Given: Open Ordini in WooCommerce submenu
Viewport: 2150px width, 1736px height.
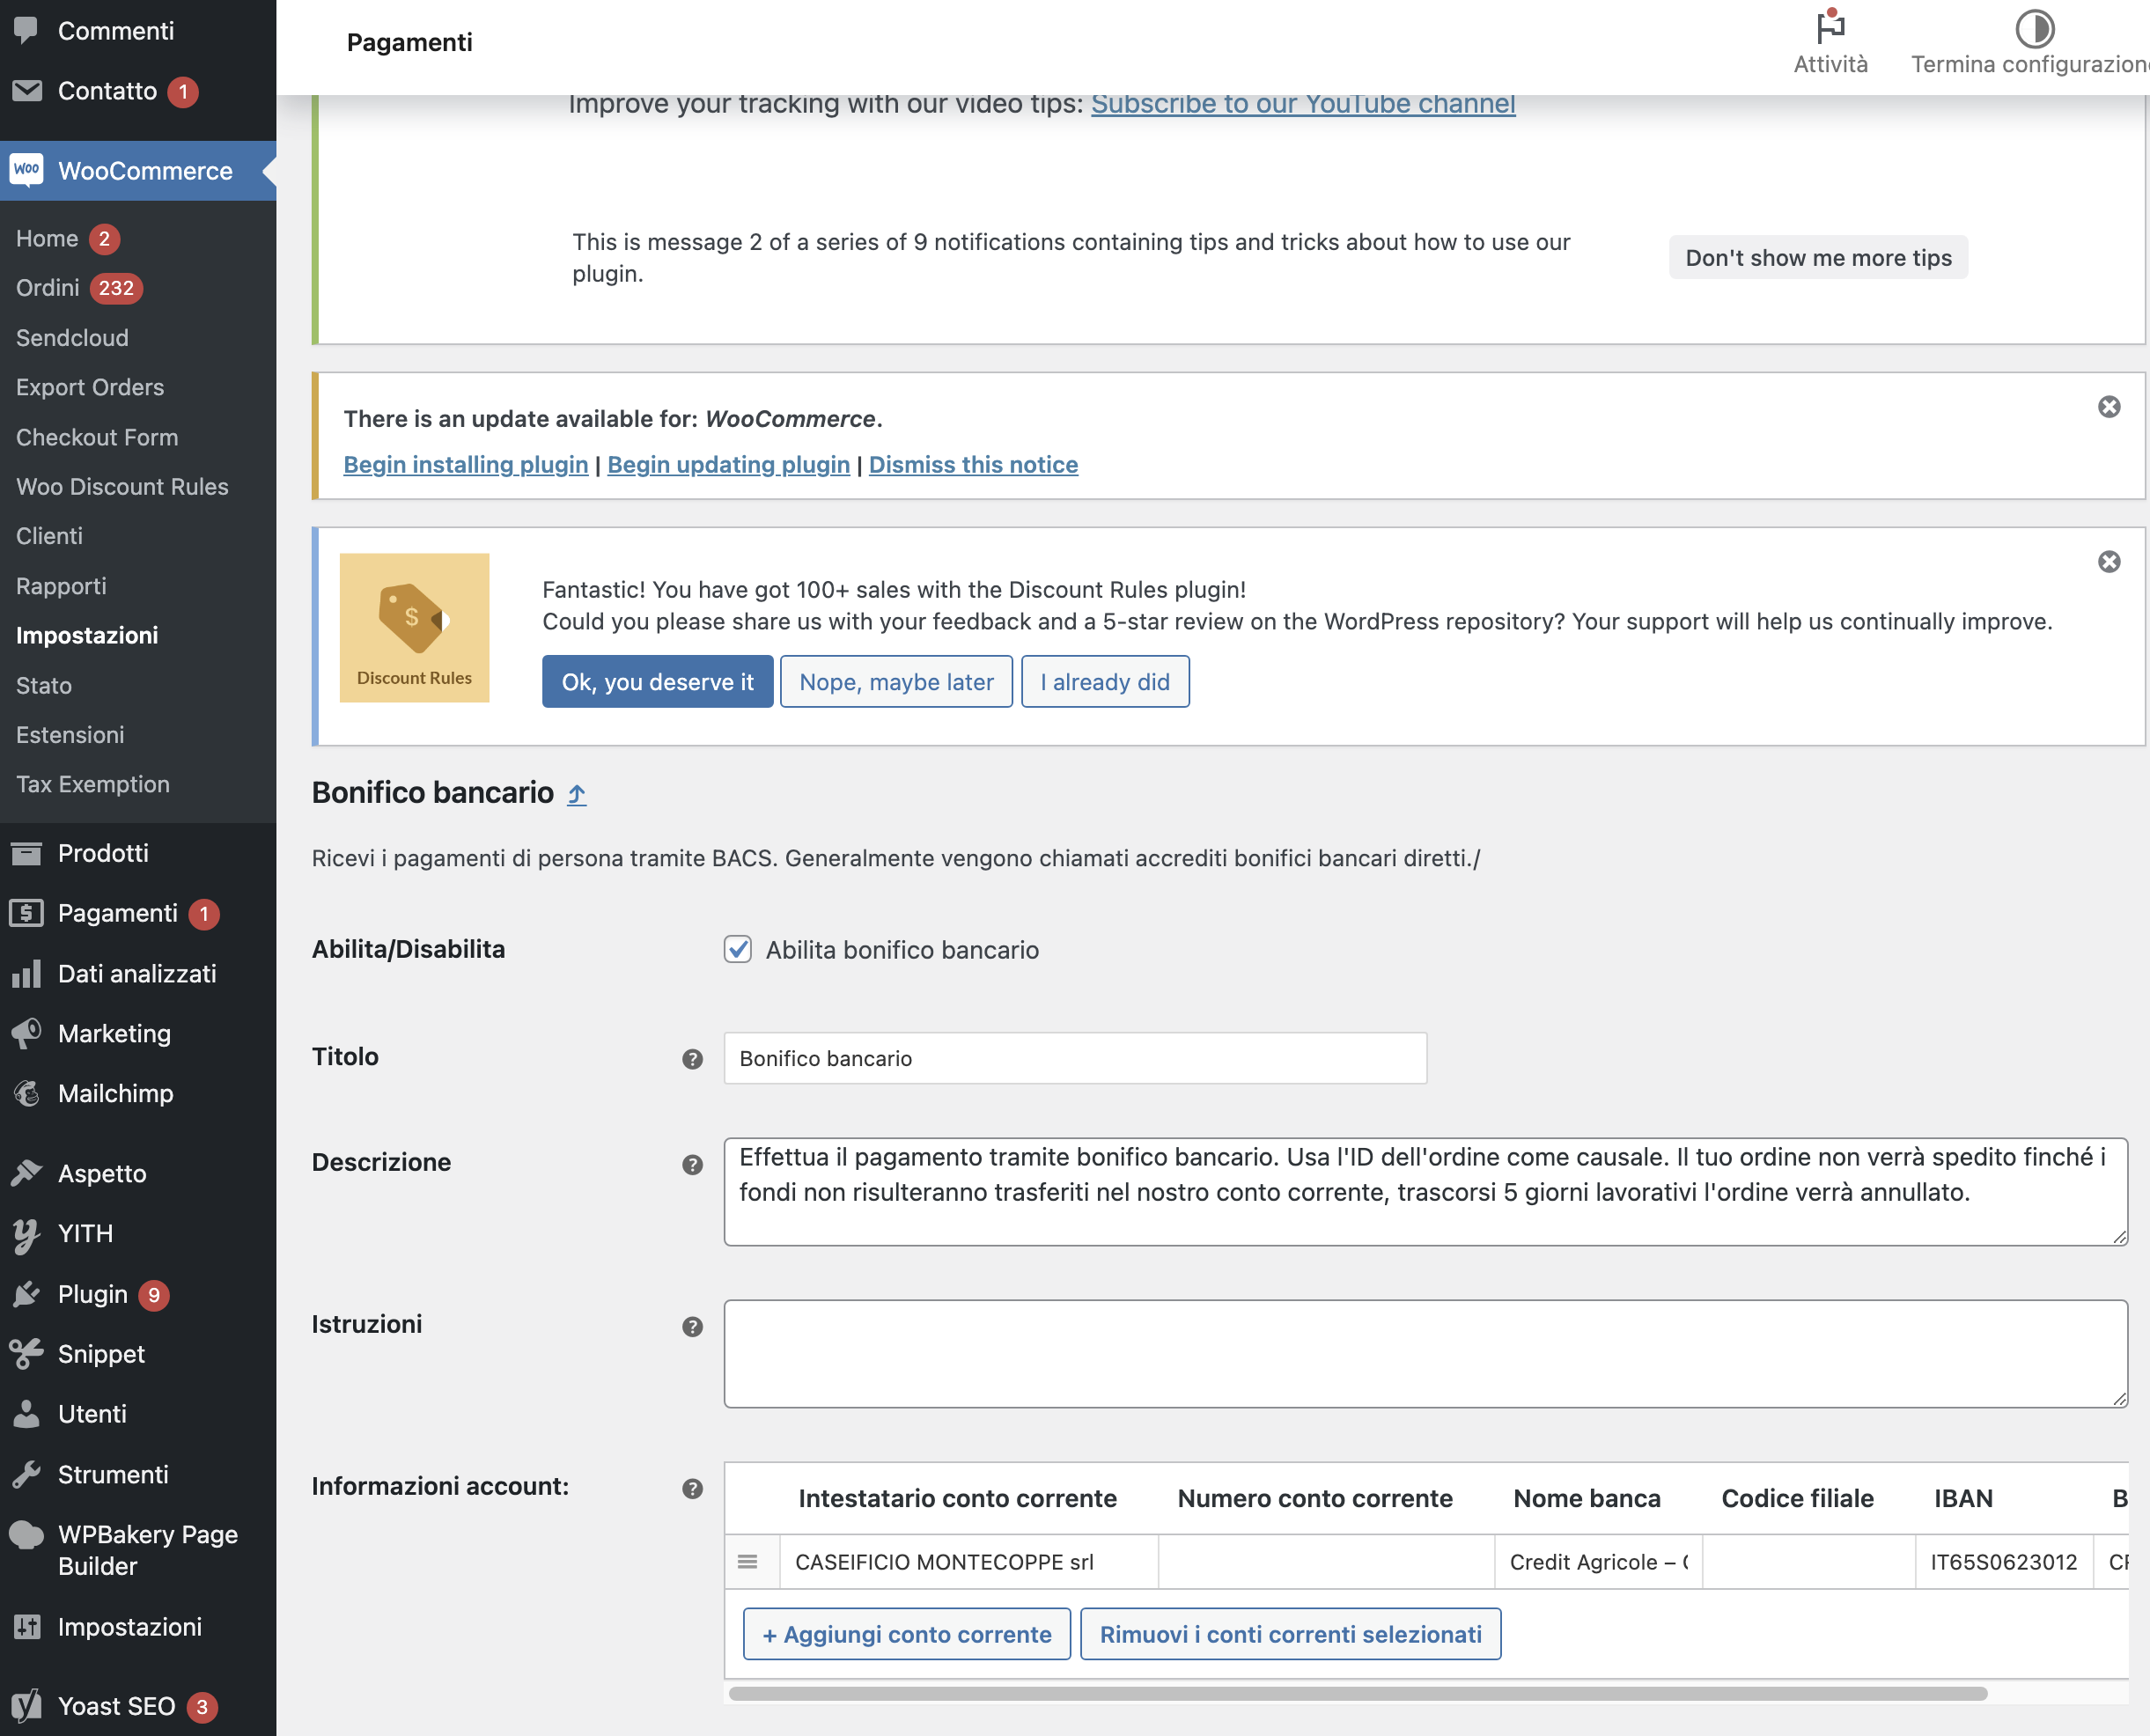Looking at the screenshot, I should [48, 288].
